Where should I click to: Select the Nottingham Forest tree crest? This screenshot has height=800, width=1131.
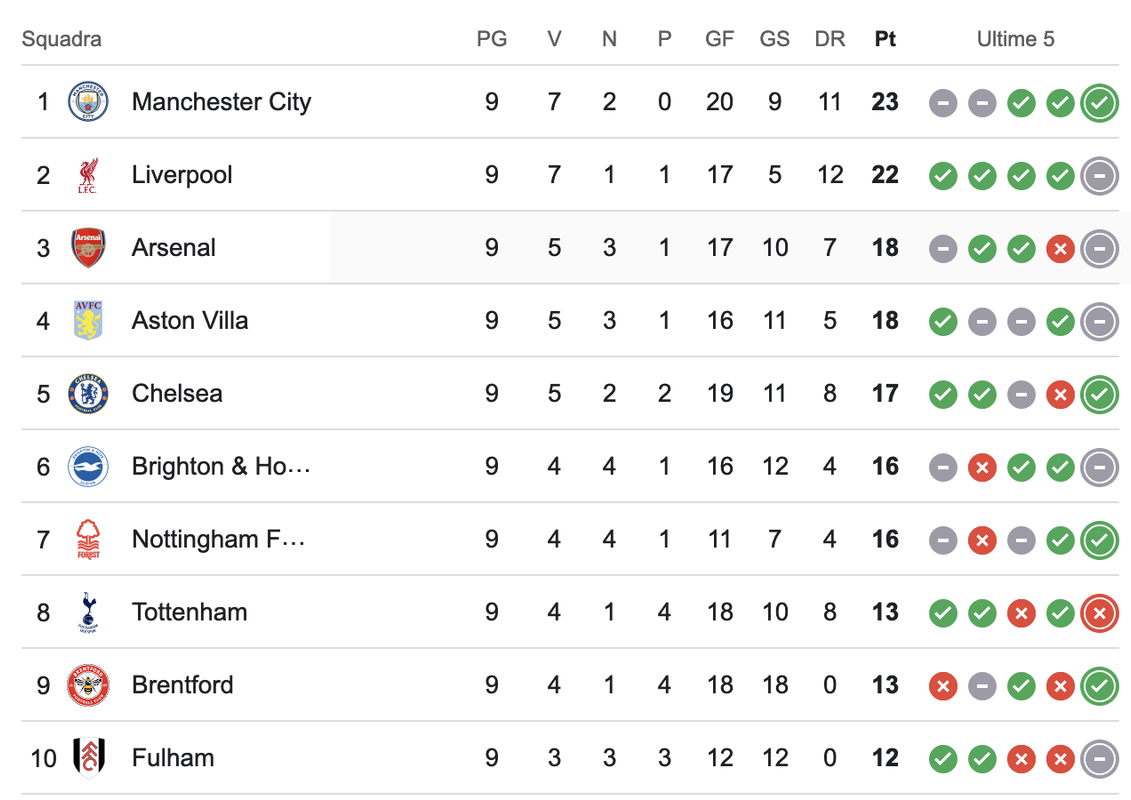88,540
